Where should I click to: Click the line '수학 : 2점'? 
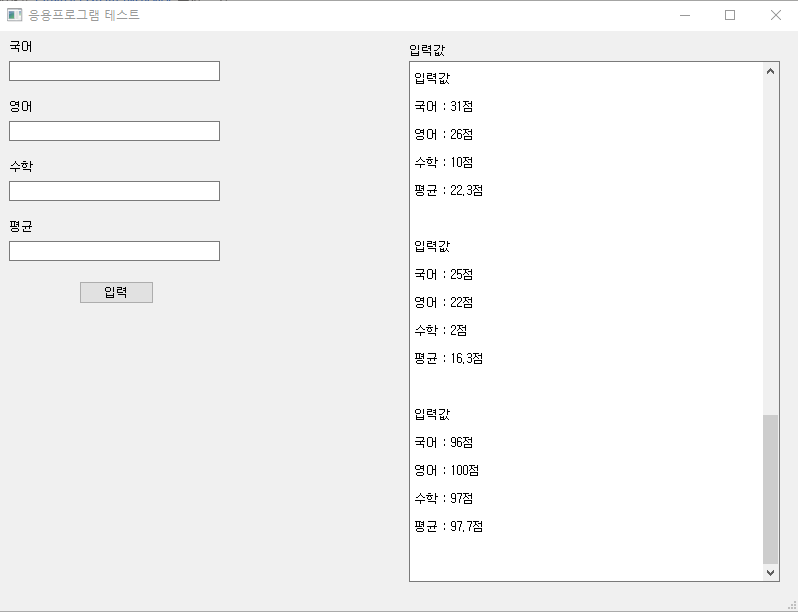point(441,331)
